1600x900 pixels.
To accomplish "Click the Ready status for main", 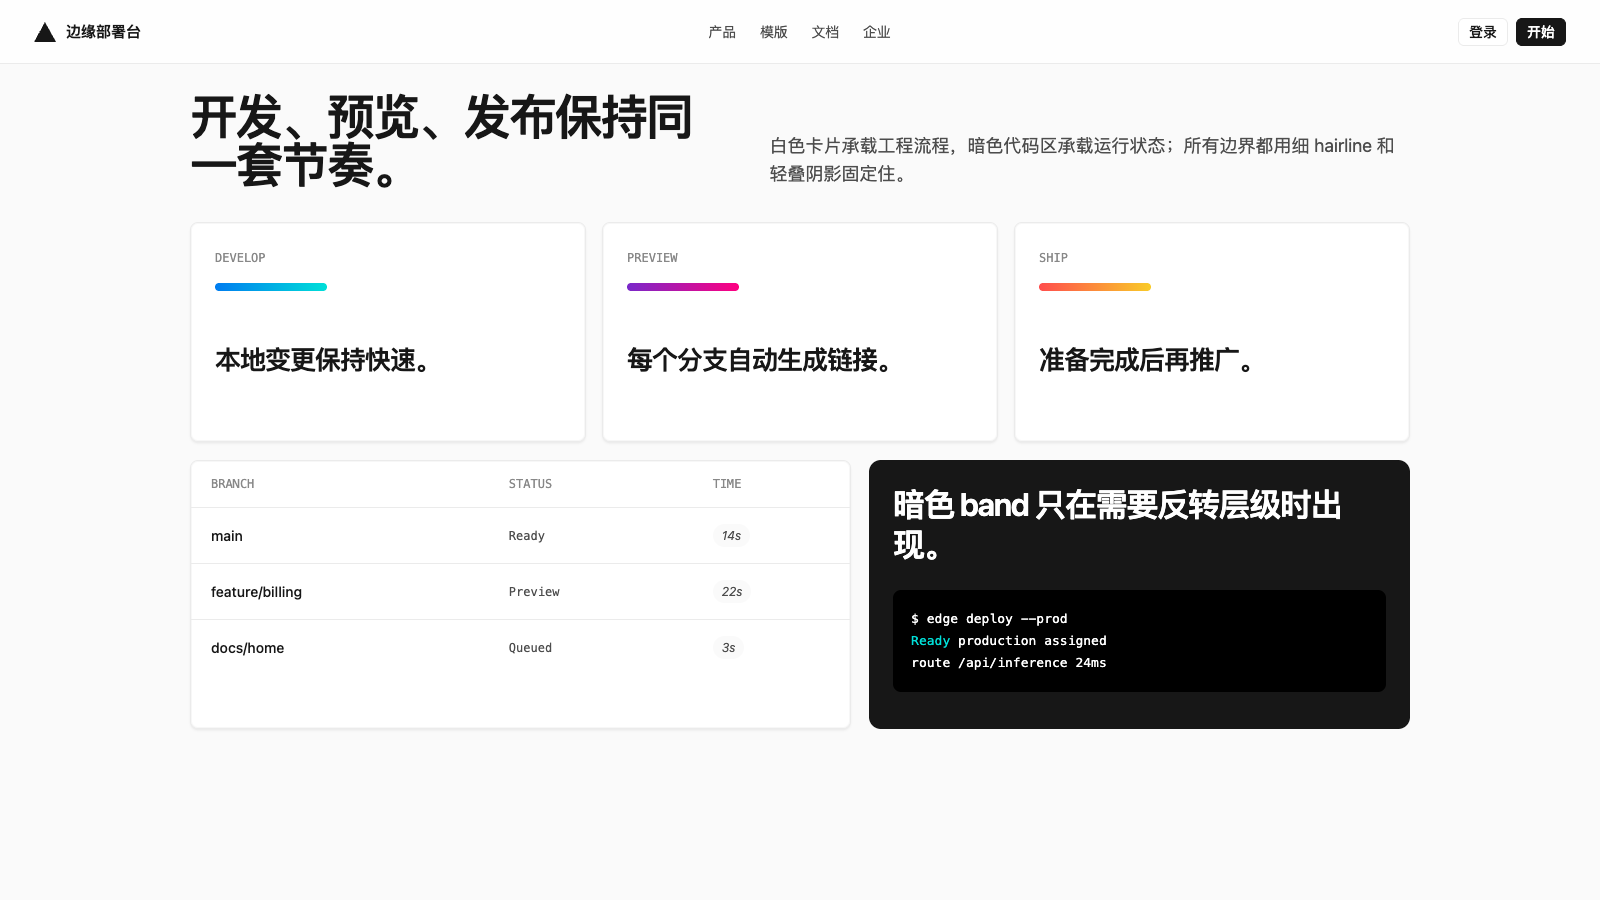I will click(x=527, y=536).
